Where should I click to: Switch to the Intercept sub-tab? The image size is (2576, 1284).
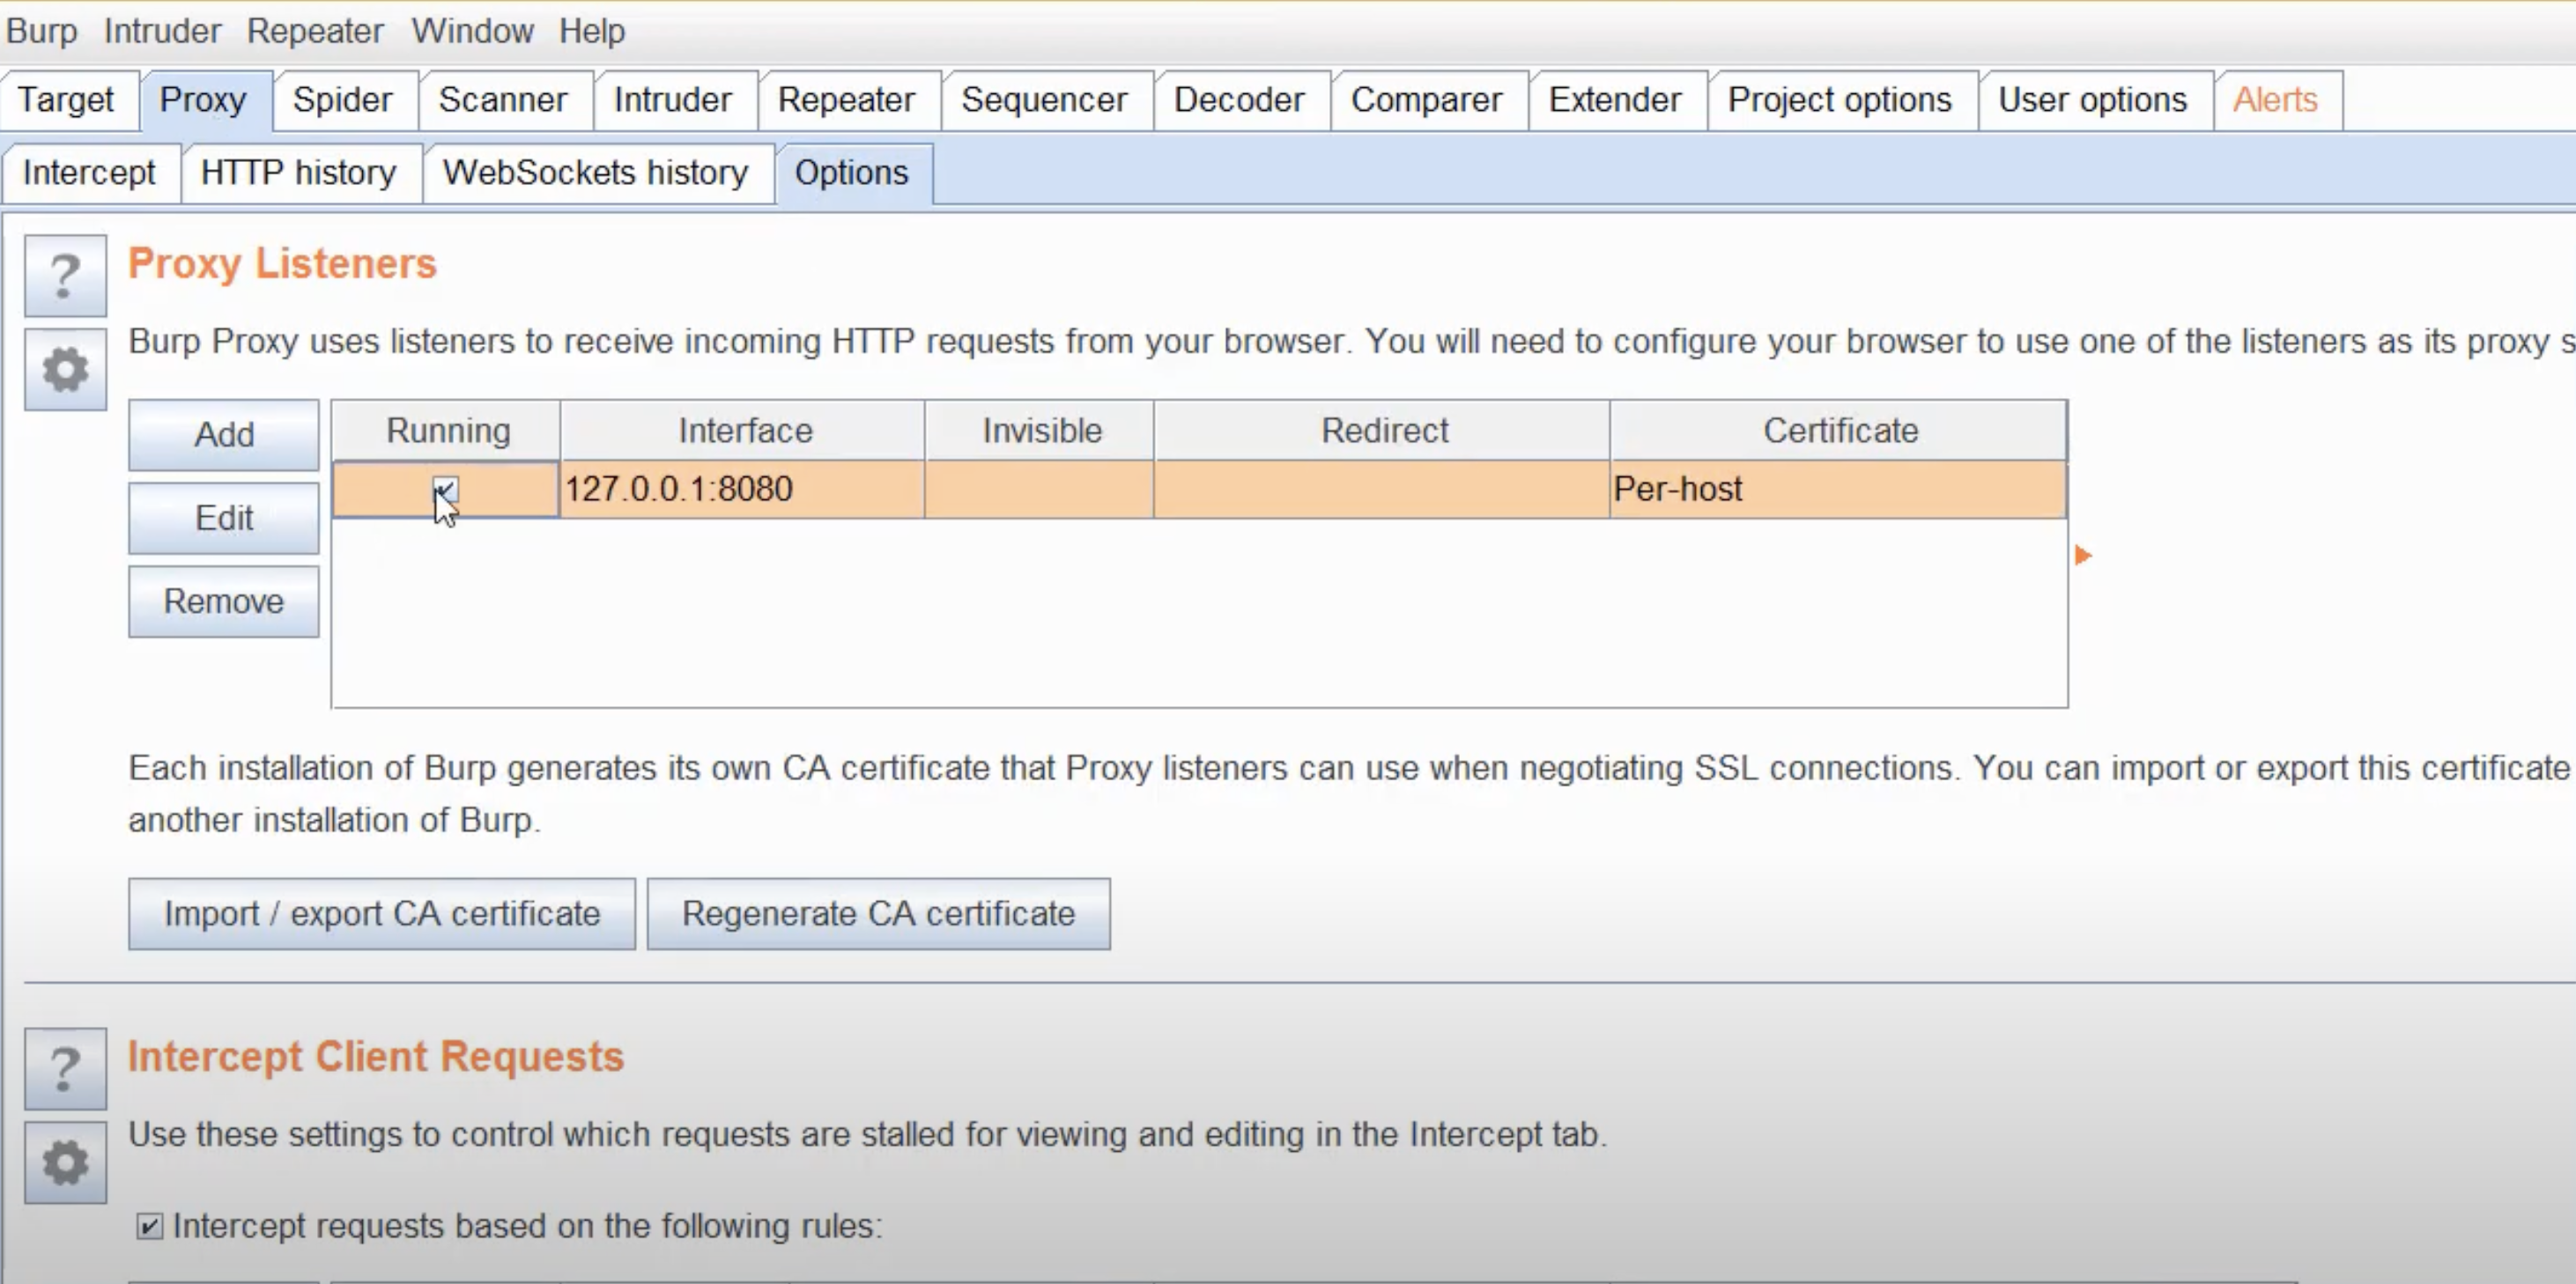89,173
